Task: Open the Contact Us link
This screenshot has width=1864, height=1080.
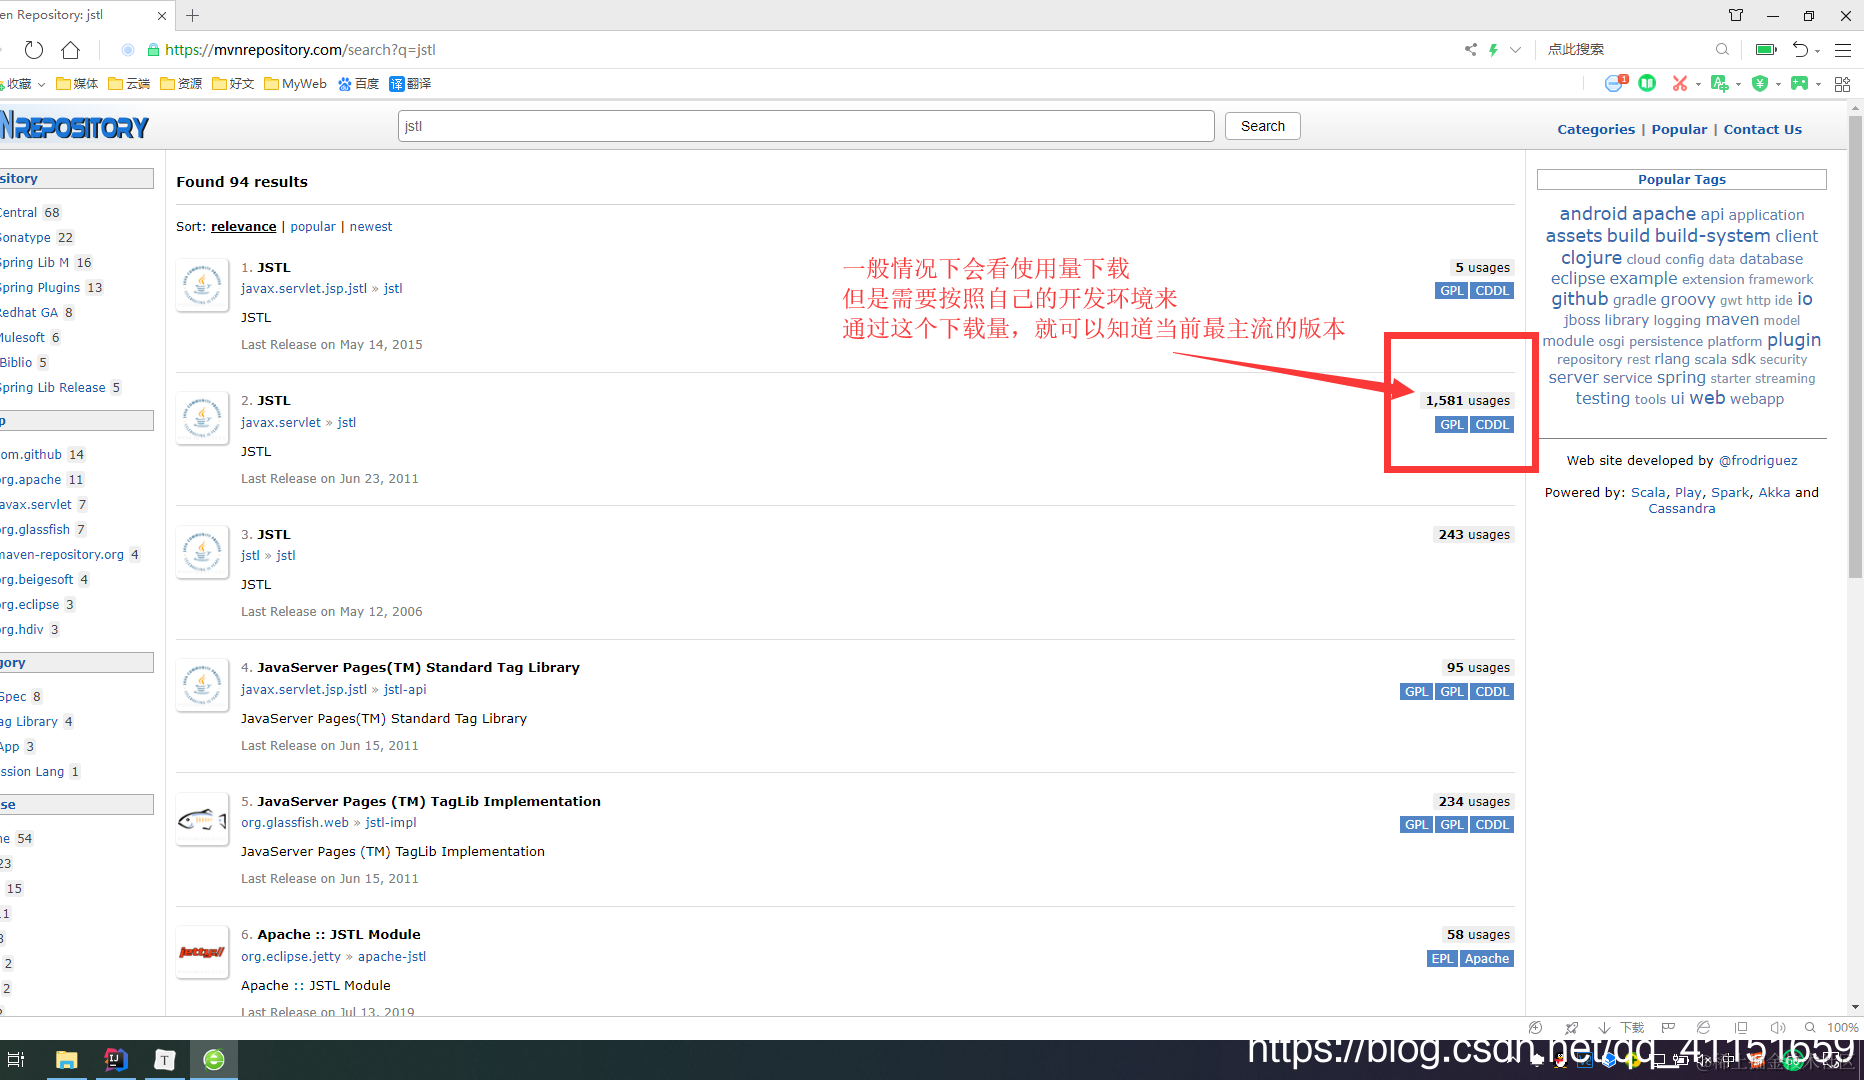Action: tap(1762, 129)
